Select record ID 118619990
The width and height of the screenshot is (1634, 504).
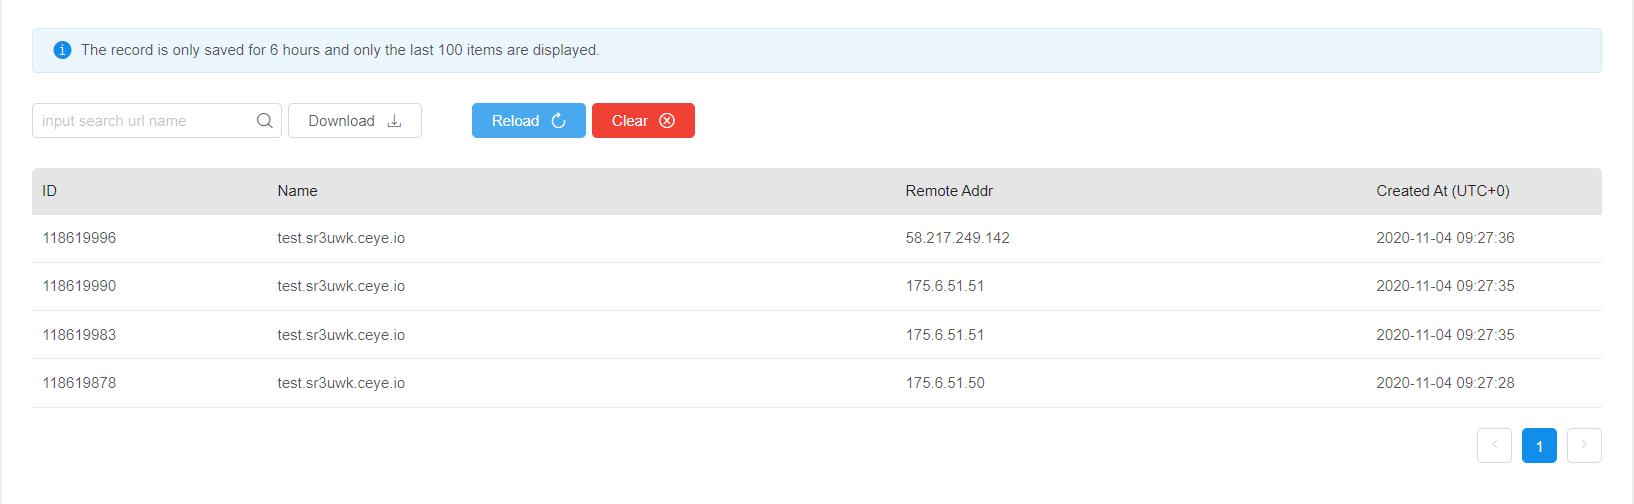(x=79, y=286)
